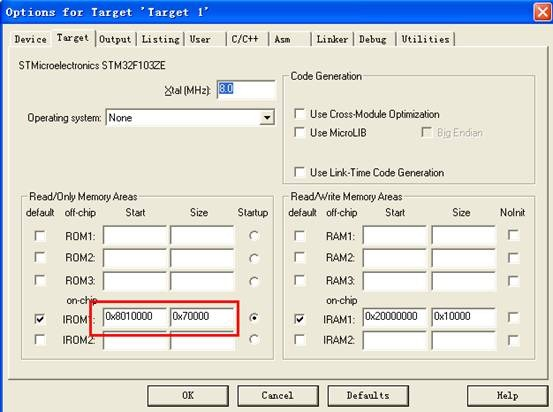Check the RAM3 default checkbox

click(299, 280)
